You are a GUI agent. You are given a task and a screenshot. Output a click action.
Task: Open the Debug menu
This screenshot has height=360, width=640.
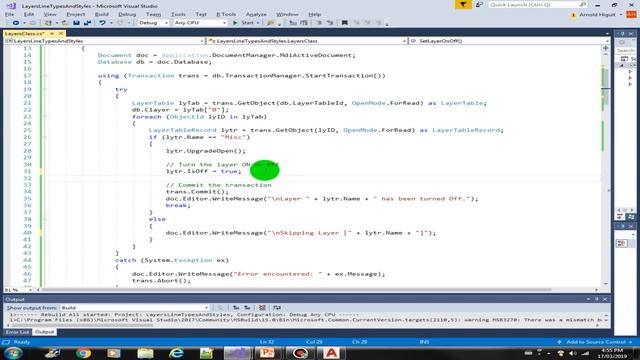(127, 14)
